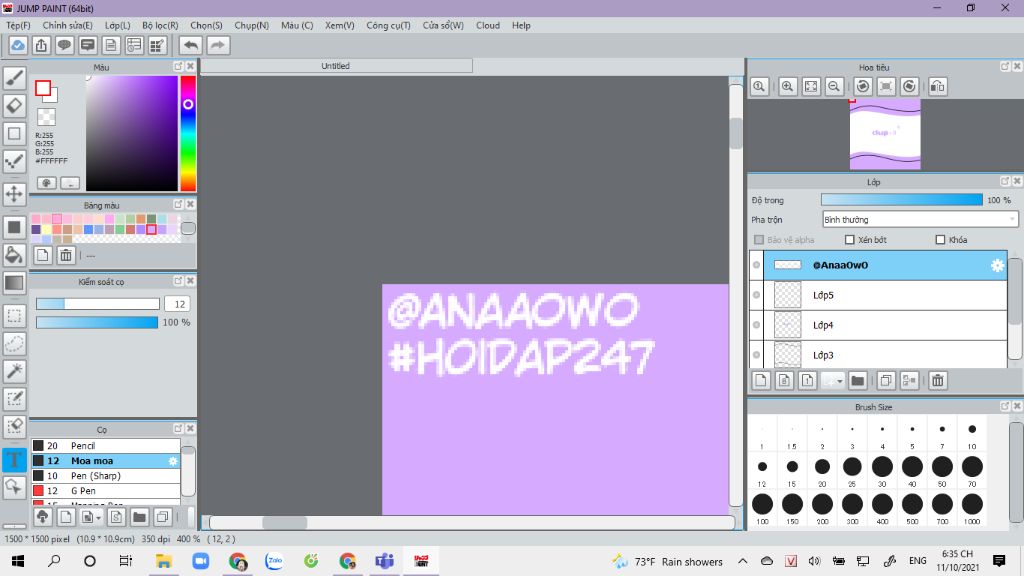The image size is (1024, 576).
Task: Select the Brush tool in left toolbar
Action: (x=14, y=78)
